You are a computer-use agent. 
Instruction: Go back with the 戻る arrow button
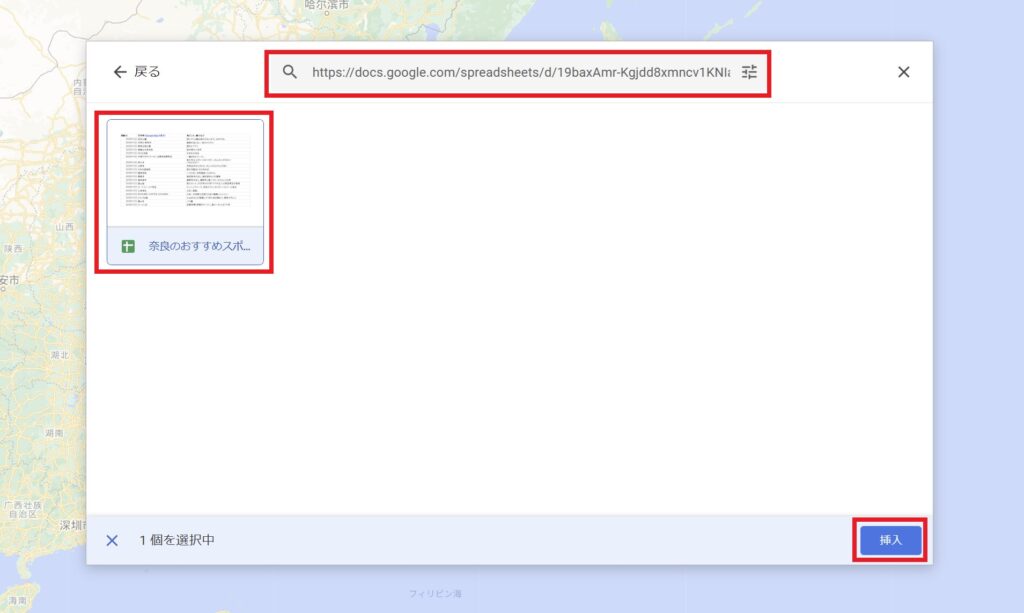point(136,72)
